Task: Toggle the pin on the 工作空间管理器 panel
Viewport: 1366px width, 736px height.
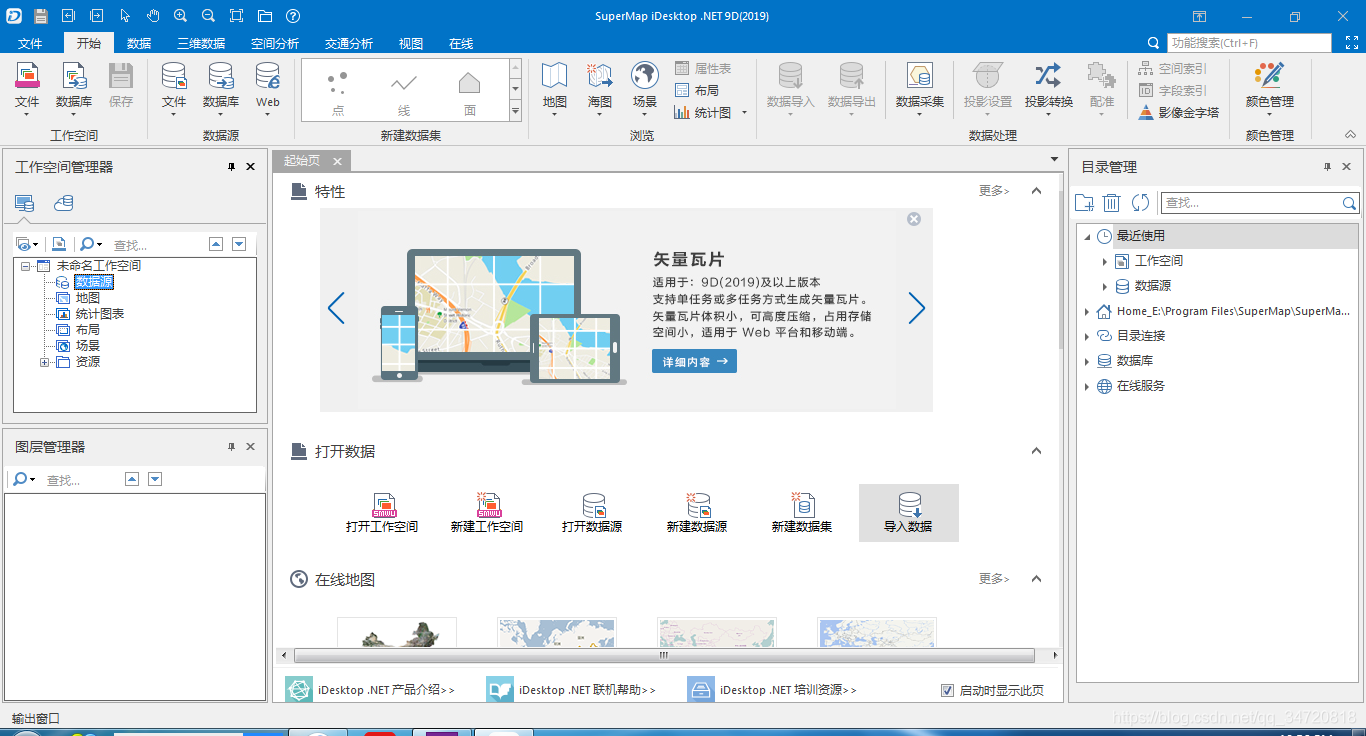Action: 233,166
